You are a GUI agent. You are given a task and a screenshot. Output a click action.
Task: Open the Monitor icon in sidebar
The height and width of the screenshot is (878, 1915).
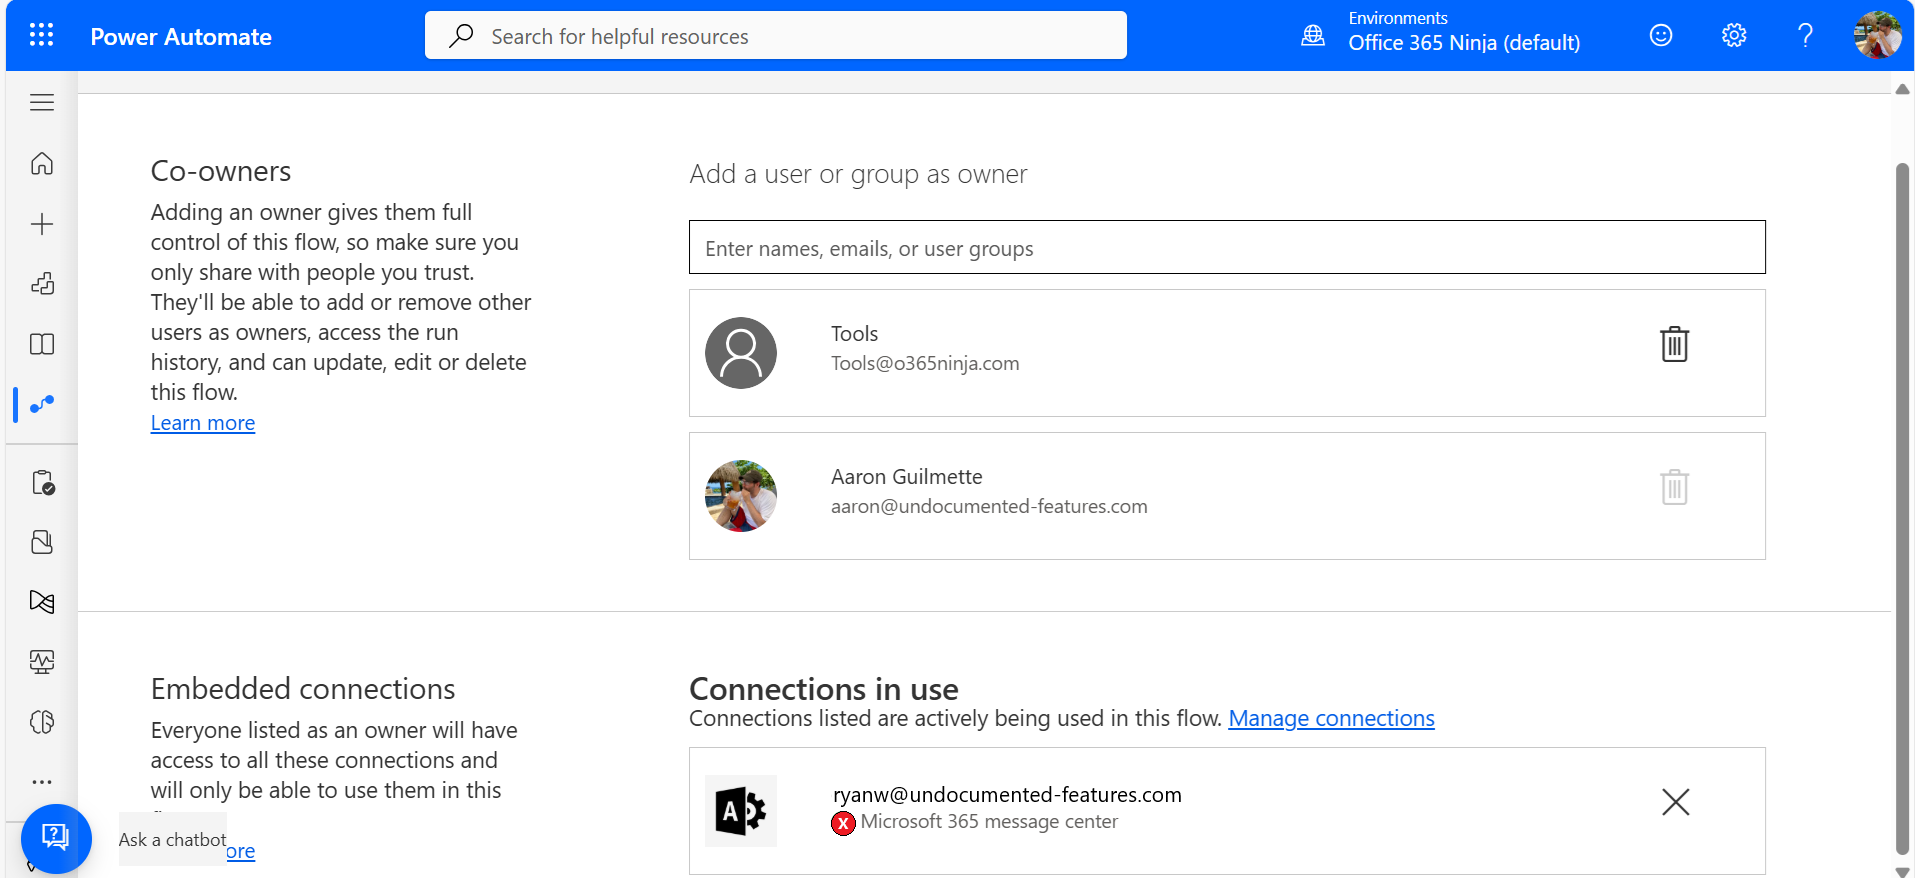tap(42, 662)
